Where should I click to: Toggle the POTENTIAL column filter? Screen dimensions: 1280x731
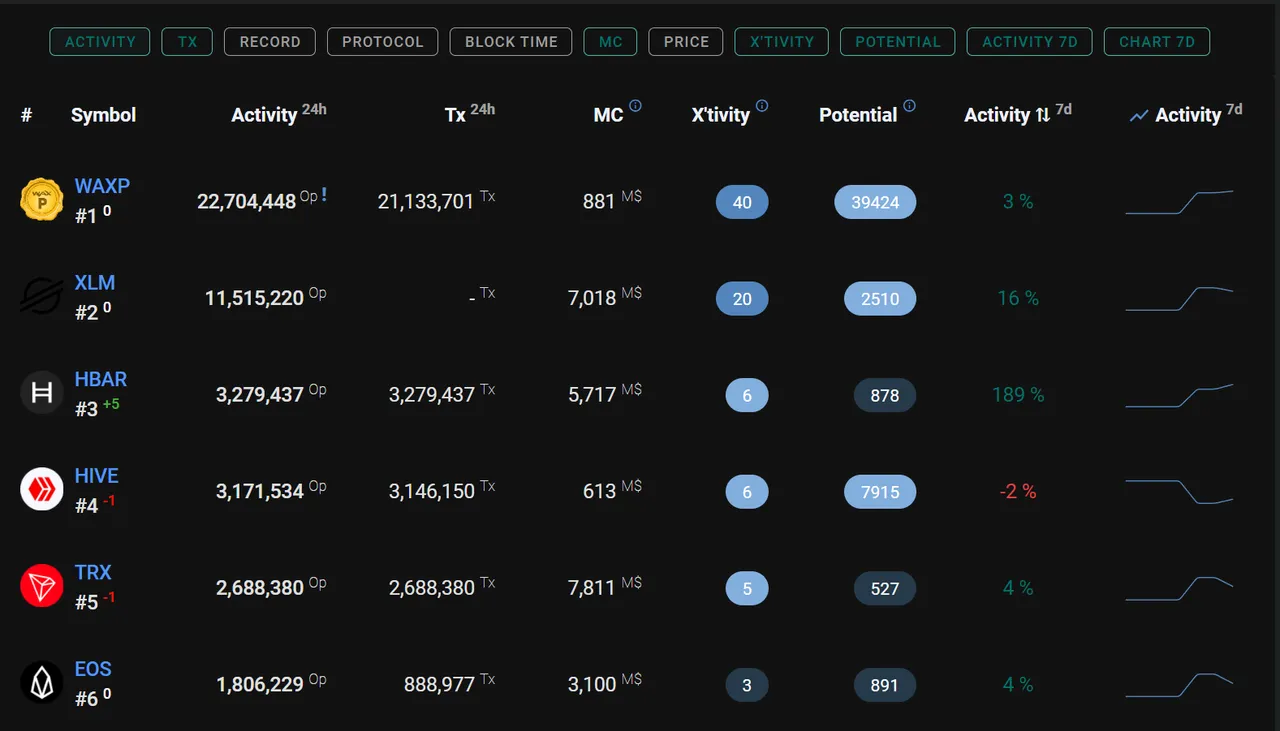click(898, 42)
